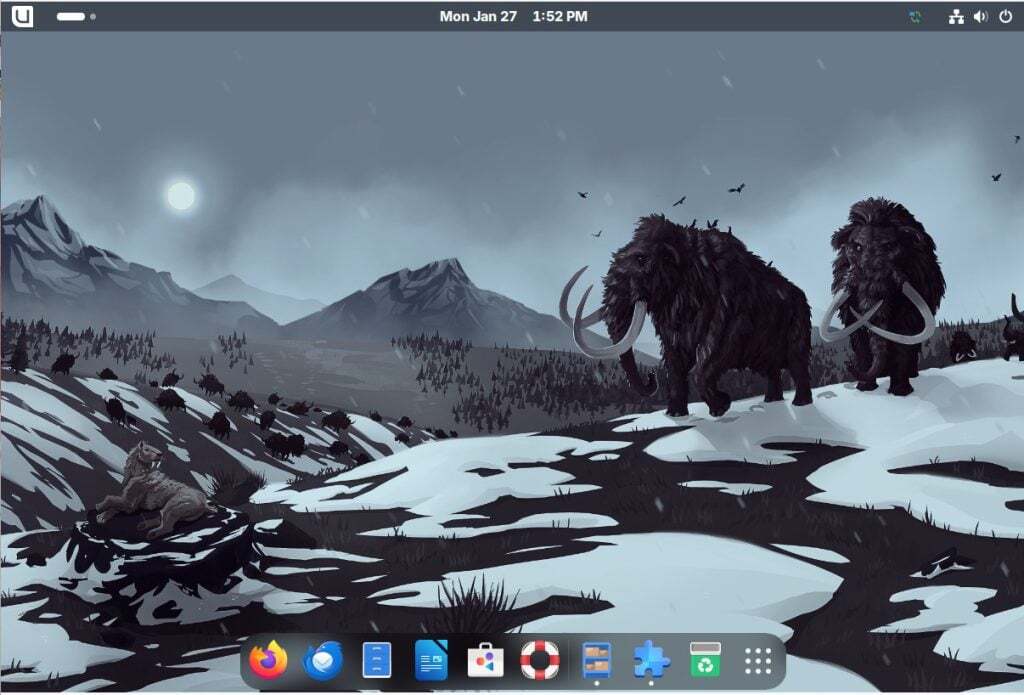Image resolution: width=1024 pixels, height=695 pixels.
Task: Click the update indicator tray icon
Action: [x=915, y=17]
